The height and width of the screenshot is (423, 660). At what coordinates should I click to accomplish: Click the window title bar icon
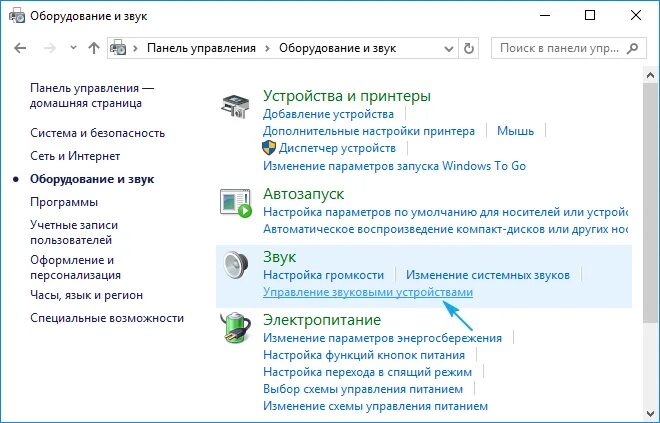pyautogui.click(x=17, y=16)
